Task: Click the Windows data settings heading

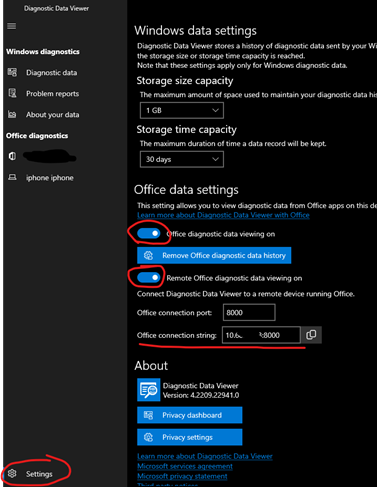Action: 196,31
